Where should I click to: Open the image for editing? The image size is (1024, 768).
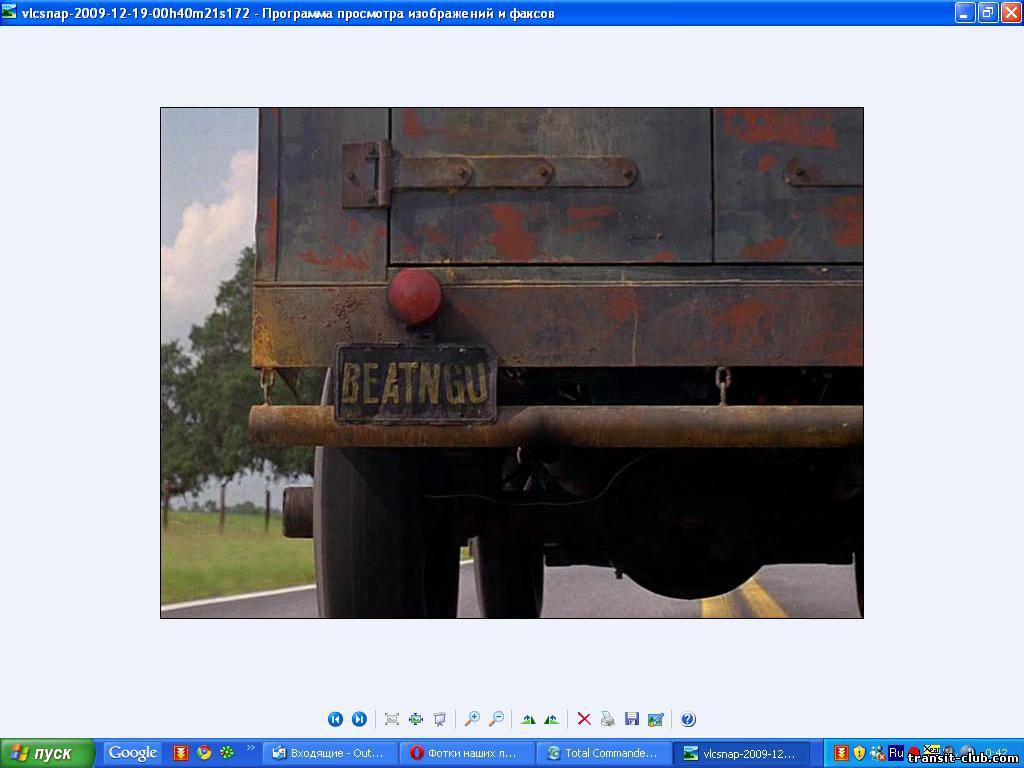(656, 719)
